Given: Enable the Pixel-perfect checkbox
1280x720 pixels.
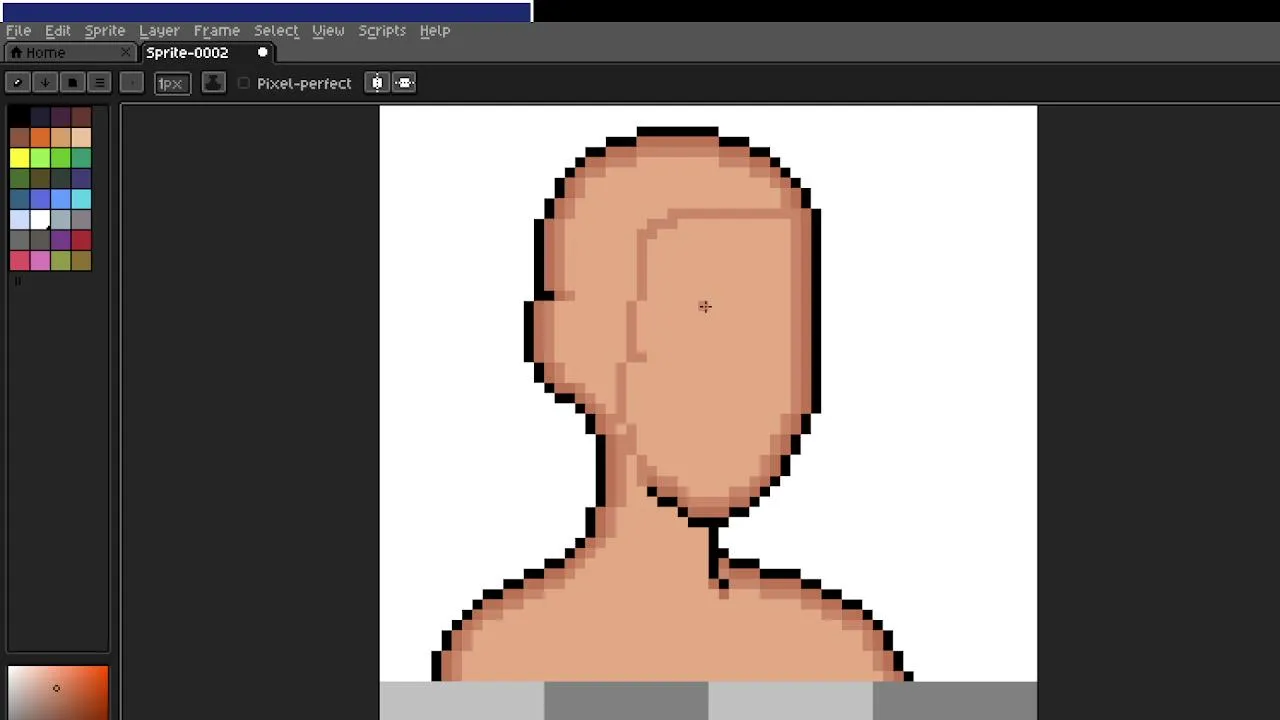Looking at the screenshot, I should click(244, 83).
